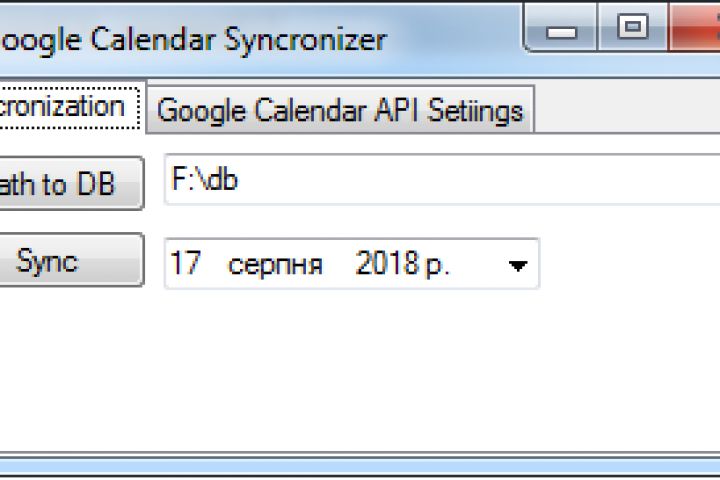Click empty panel area right of date picker
The height and width of the screenshot is (480, 720).
(x=630, y=264)
